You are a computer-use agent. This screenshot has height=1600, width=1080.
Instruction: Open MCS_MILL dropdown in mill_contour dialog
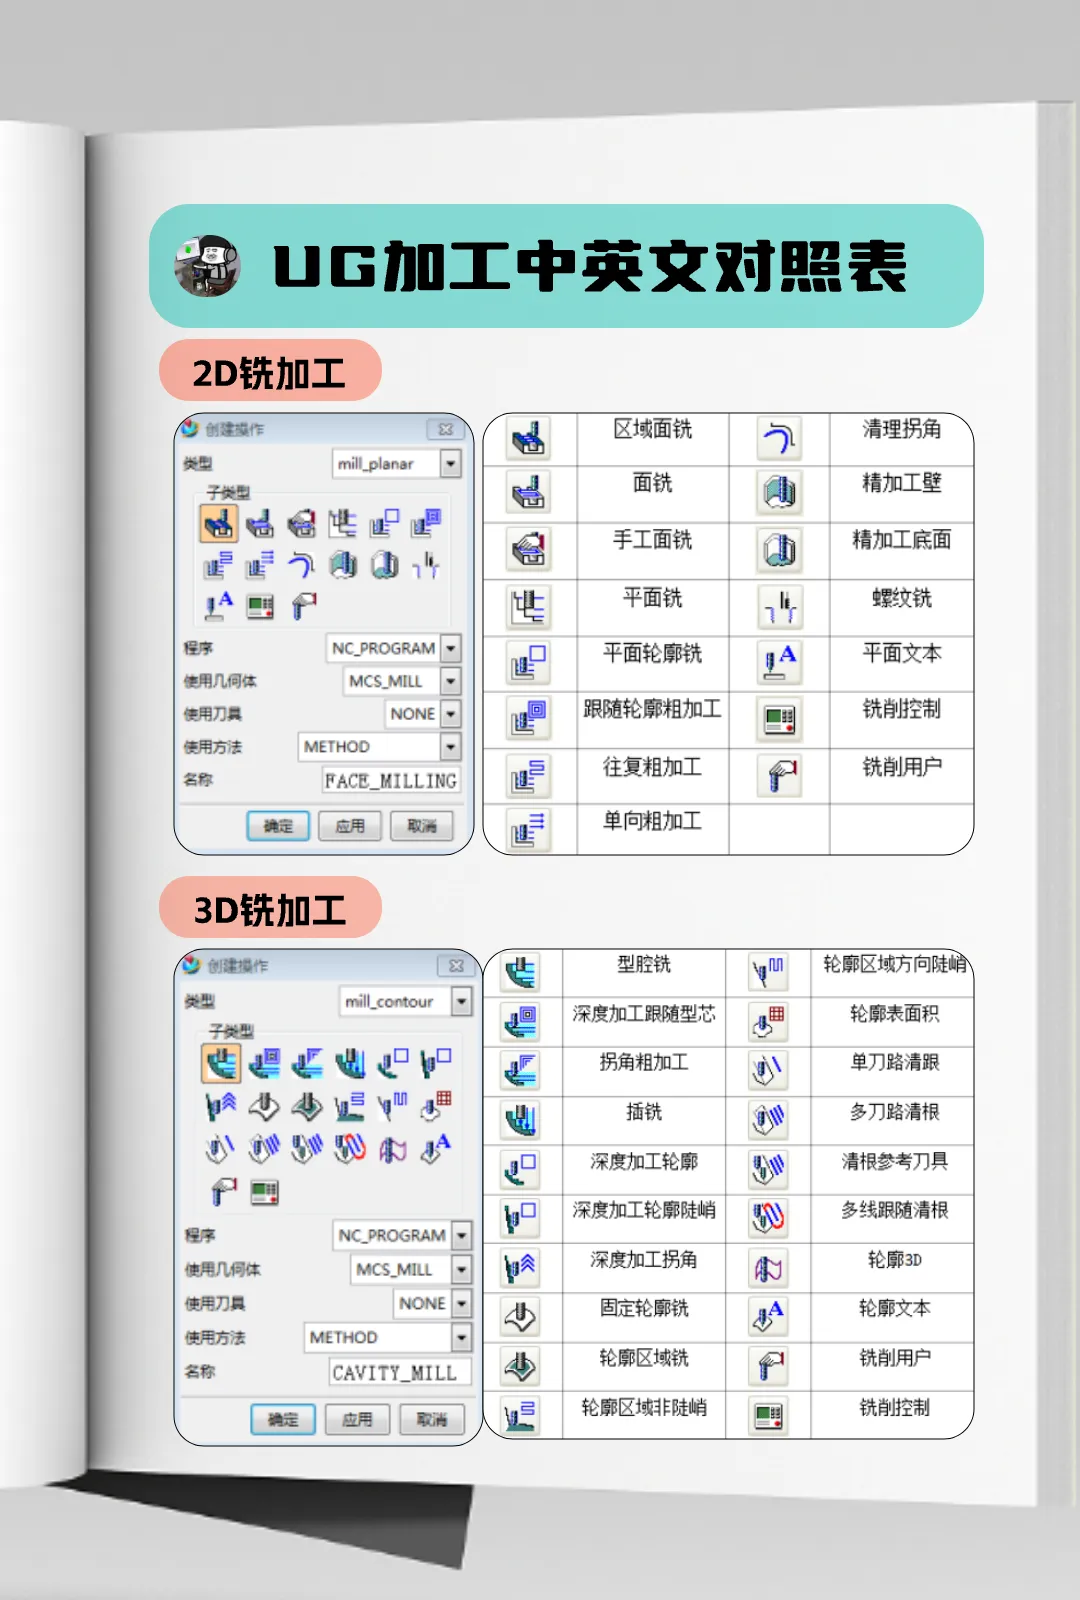461,1270
